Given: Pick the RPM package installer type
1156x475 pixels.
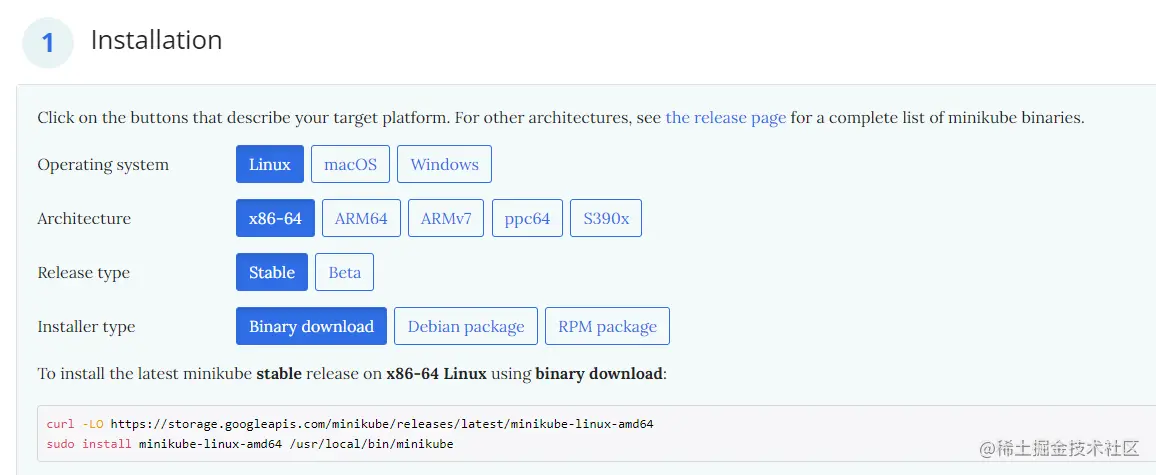Looking at the screenshot, I should point(607,326).
